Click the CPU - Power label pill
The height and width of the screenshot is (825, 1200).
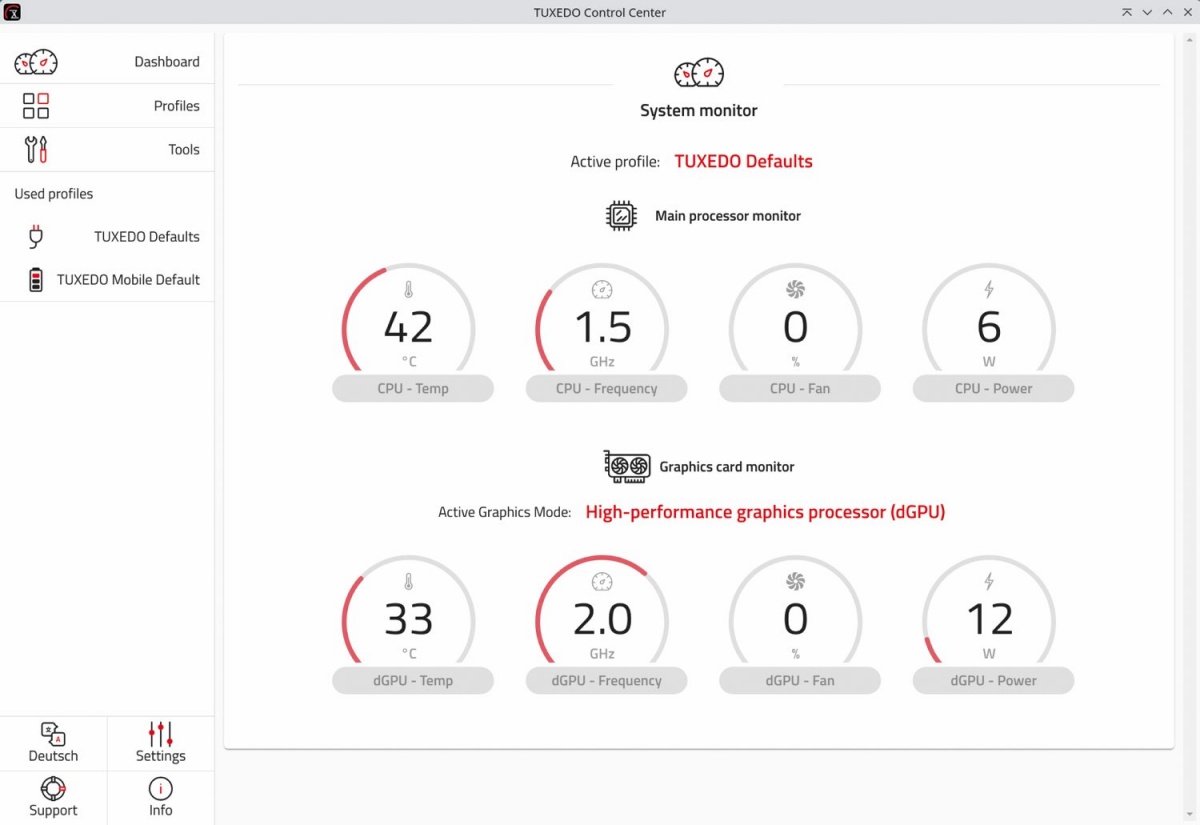tap(993, 389)
